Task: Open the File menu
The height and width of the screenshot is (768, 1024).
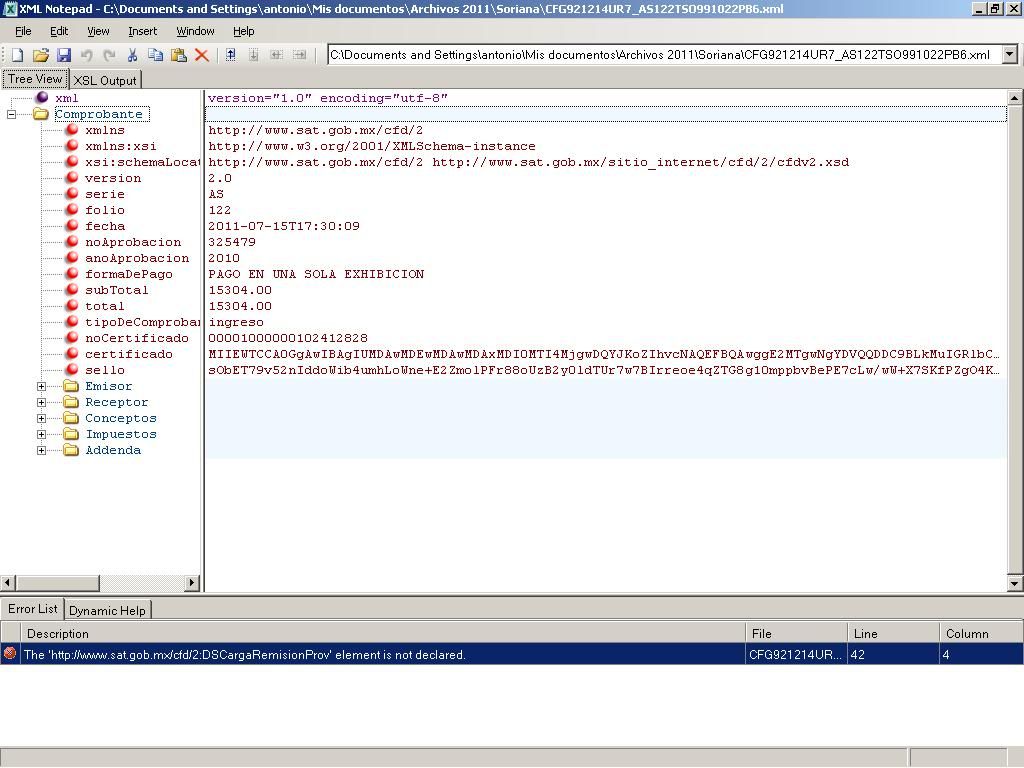Action: pyautogui.click(x=23, y=31)
